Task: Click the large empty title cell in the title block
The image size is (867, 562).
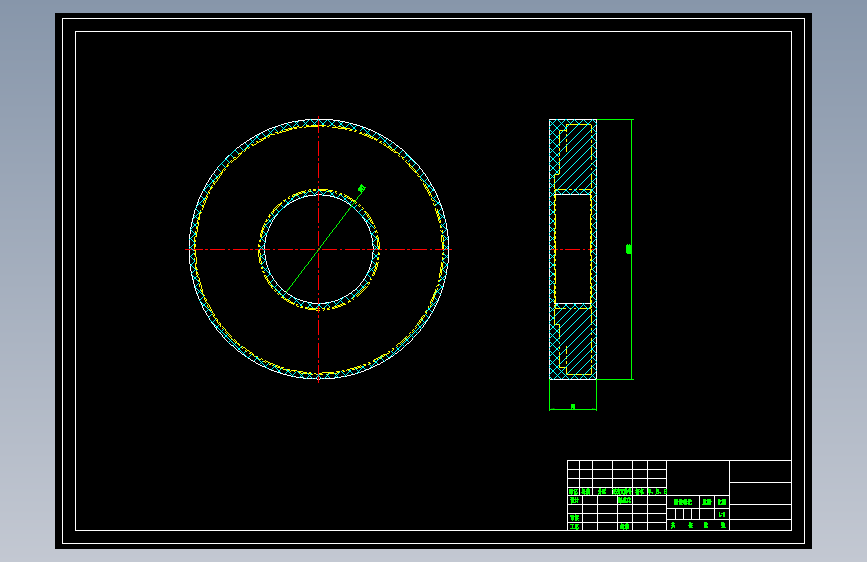Action: click(x=698, y=478)
